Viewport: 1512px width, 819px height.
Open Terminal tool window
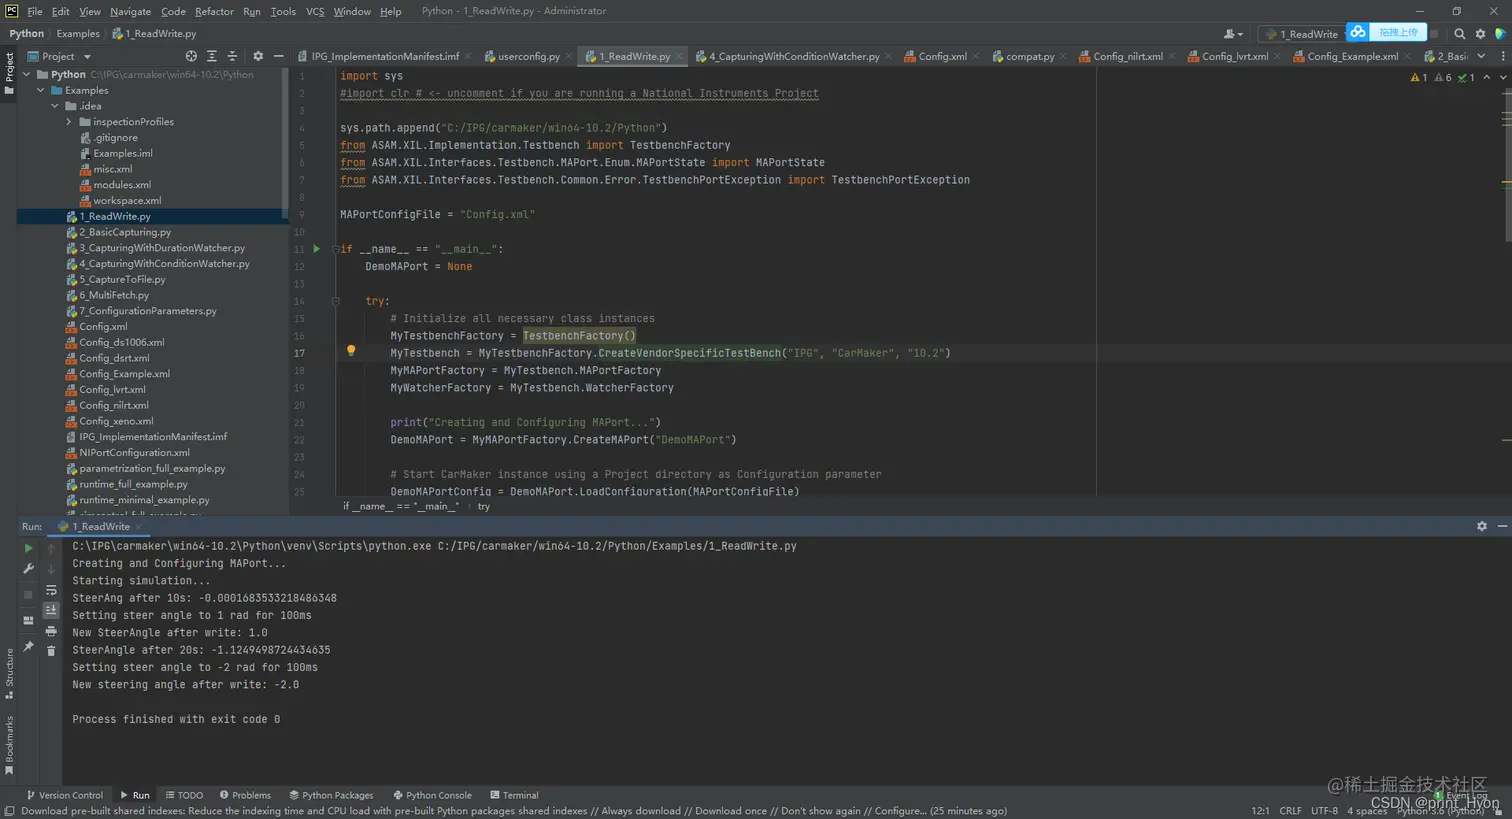coord(513,795)
